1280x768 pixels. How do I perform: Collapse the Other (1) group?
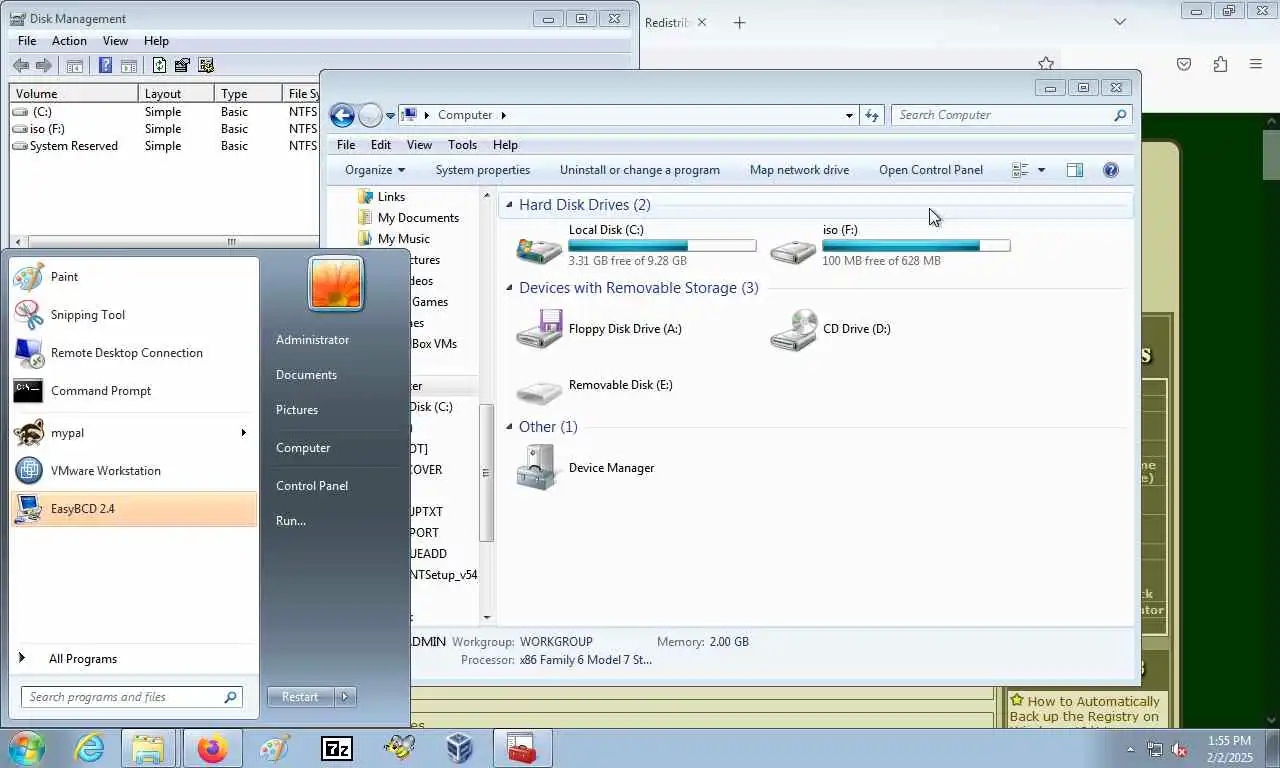pos(509,427)
